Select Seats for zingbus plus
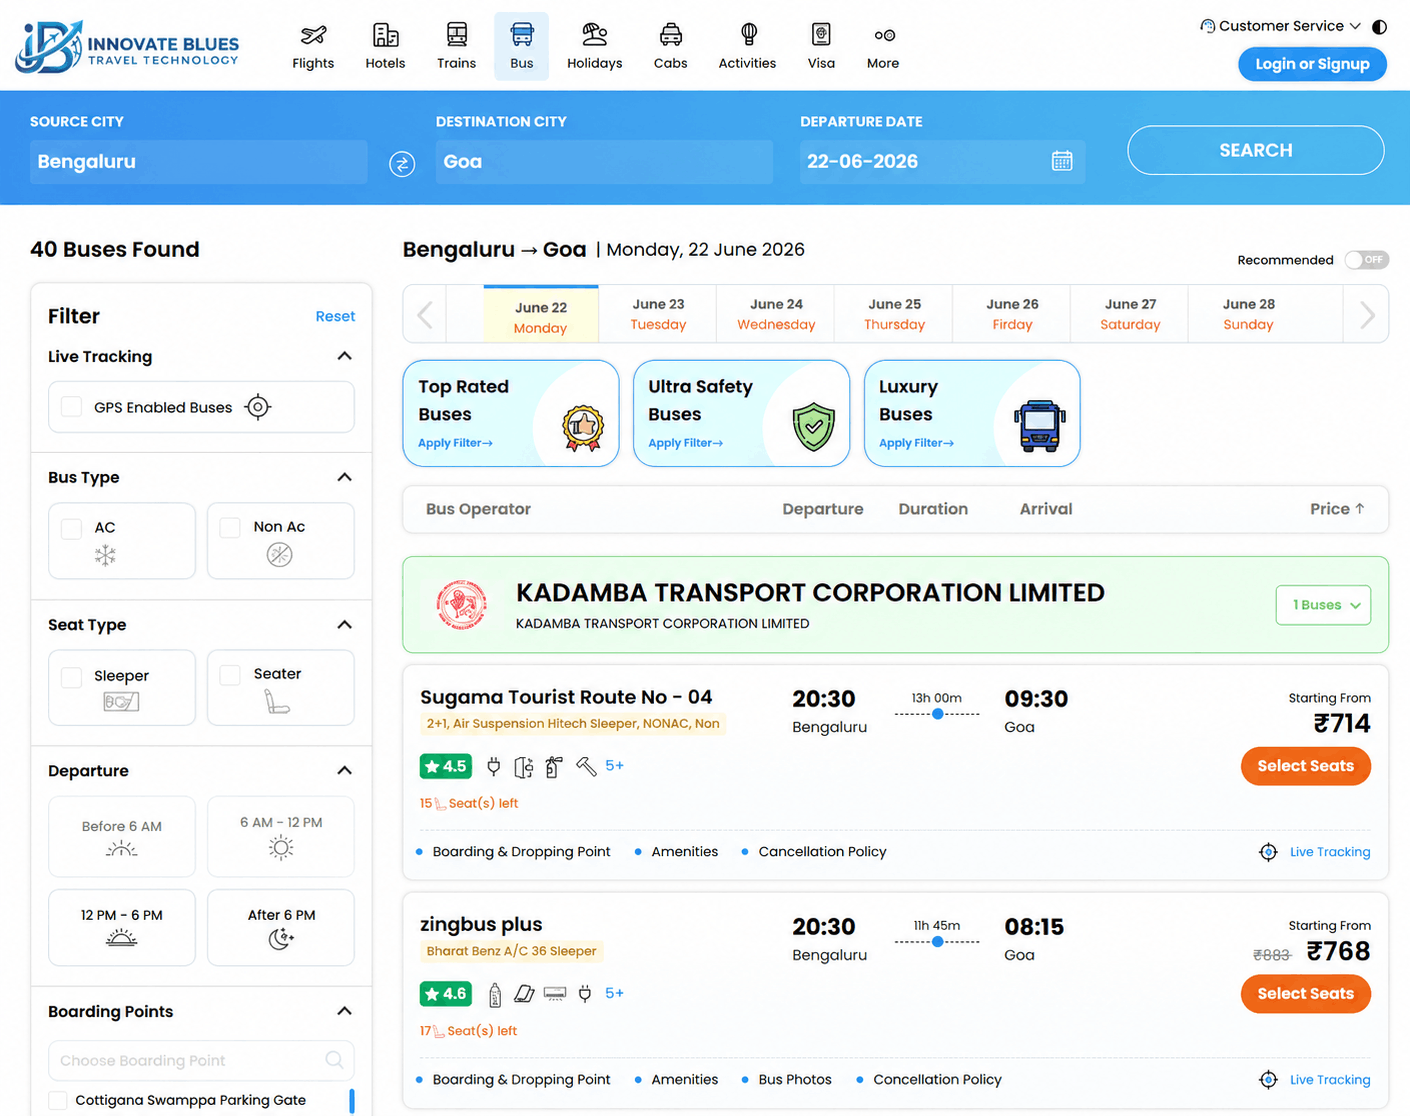Viewport: 1410px width, 1116px height. pos(1305,994)
